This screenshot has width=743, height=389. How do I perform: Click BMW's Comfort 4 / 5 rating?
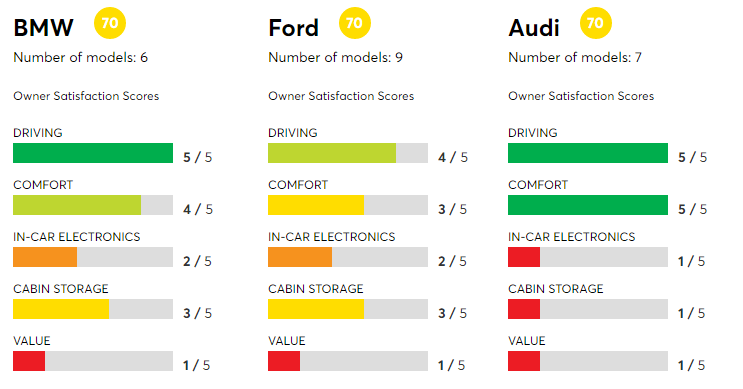[x=198, y=209]
